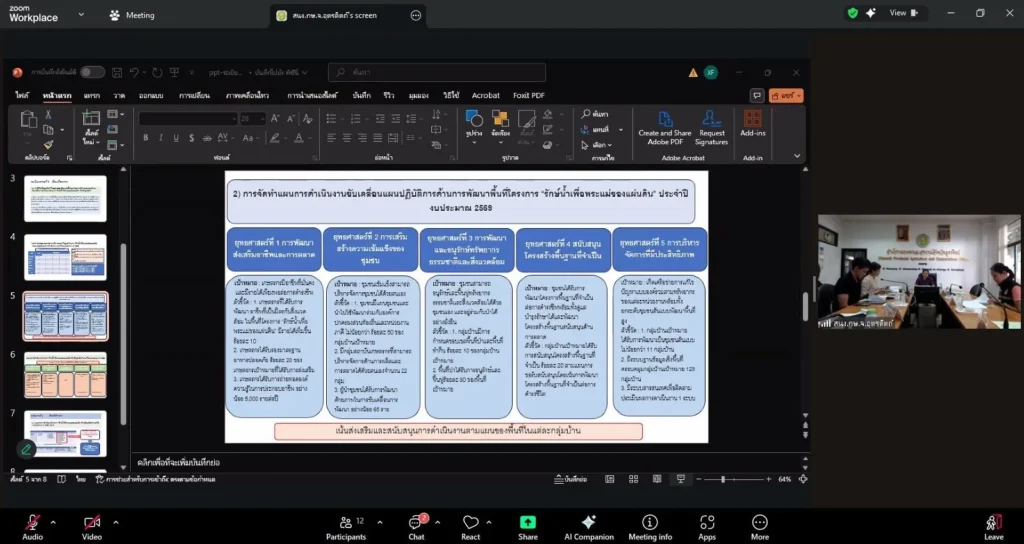Open Meeting info
This screenshot has height=544, width=1024.
point(650,523)
